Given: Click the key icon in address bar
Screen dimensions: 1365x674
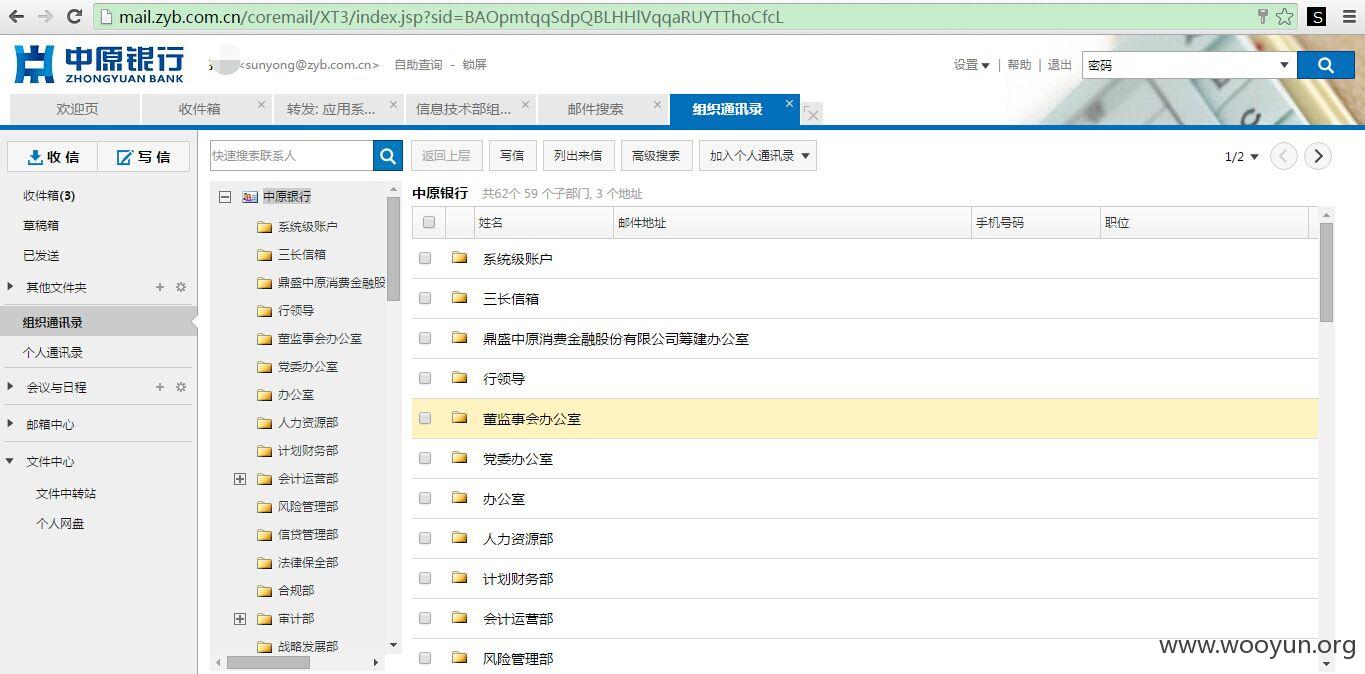Looking at the screenshot, I should tap(1262, 17).
